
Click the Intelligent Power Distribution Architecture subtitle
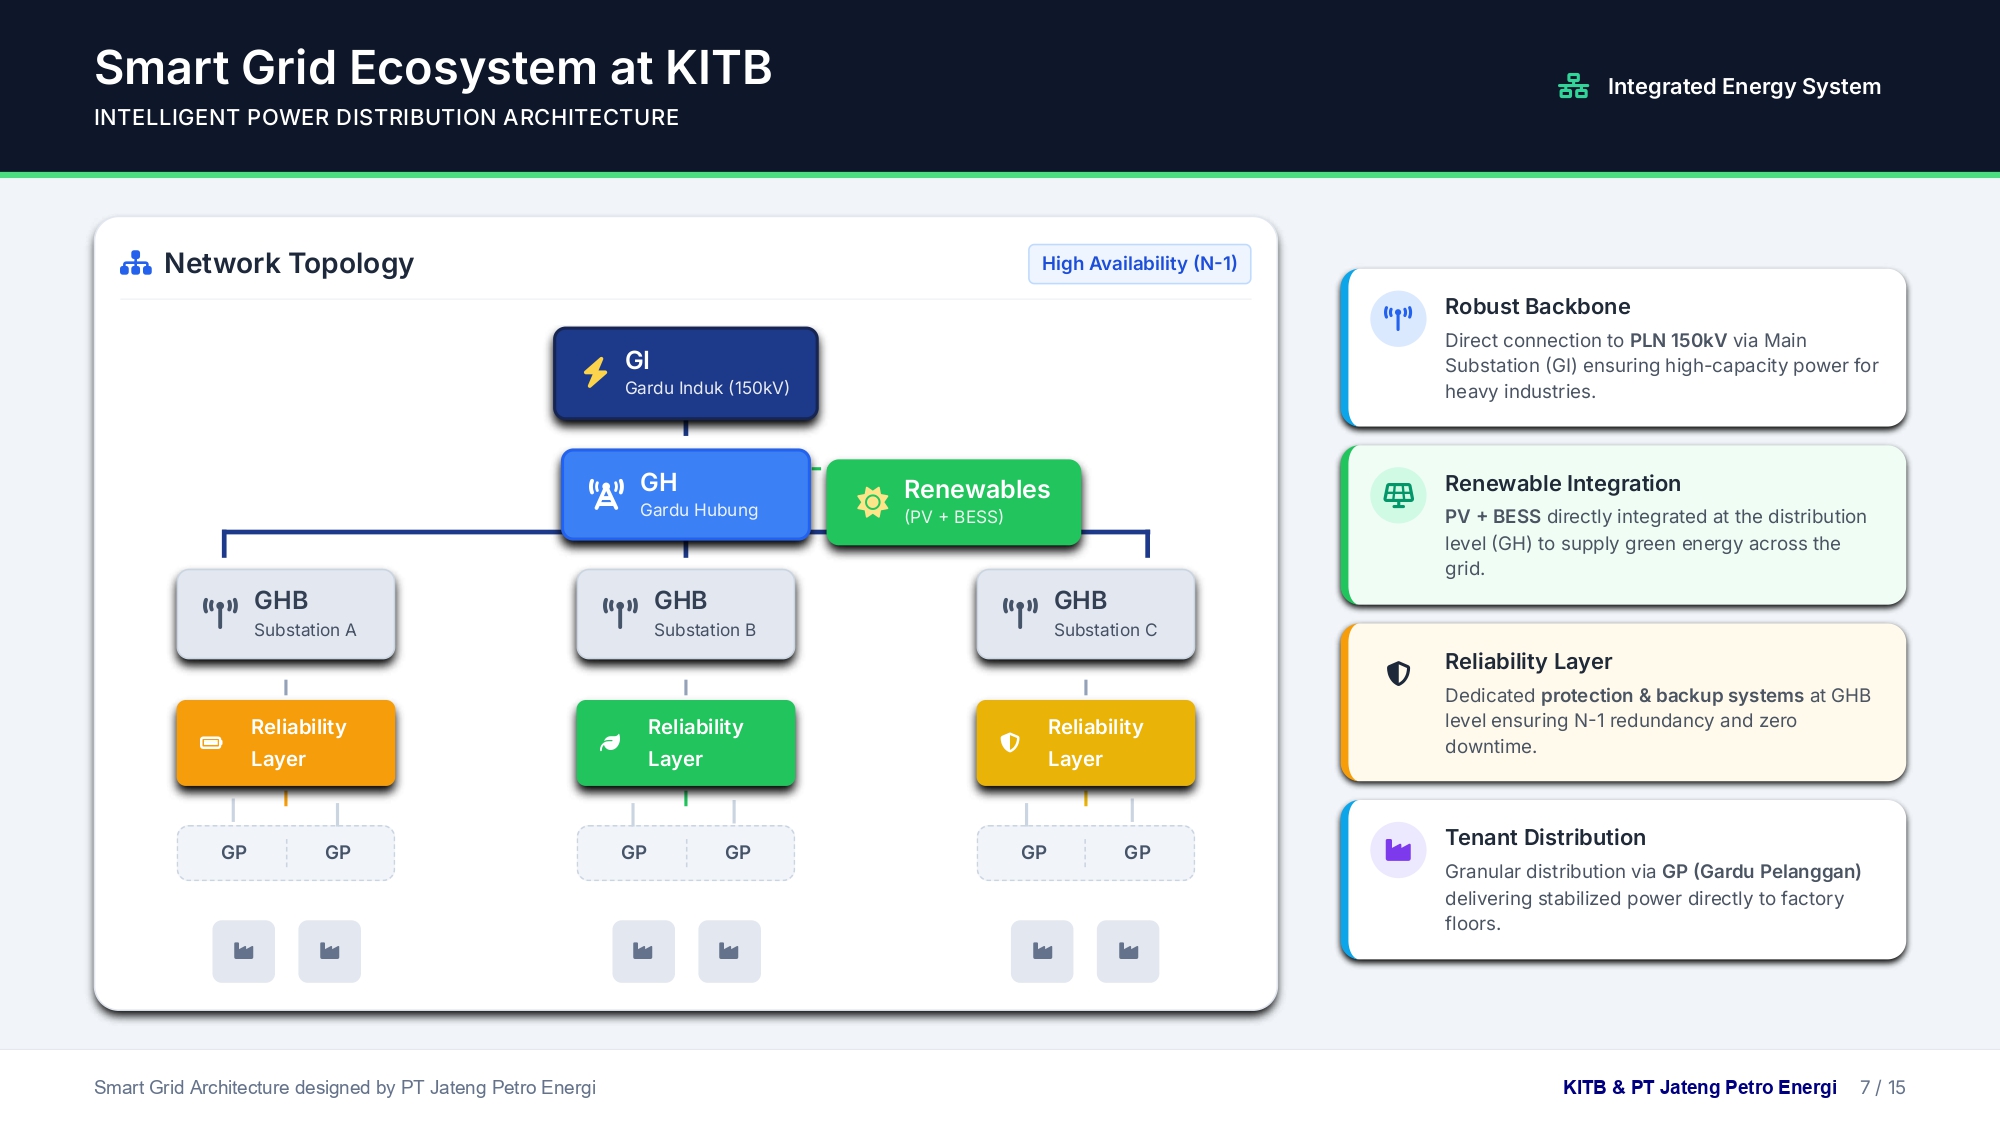pyautogui.click(x=386, y=118)
